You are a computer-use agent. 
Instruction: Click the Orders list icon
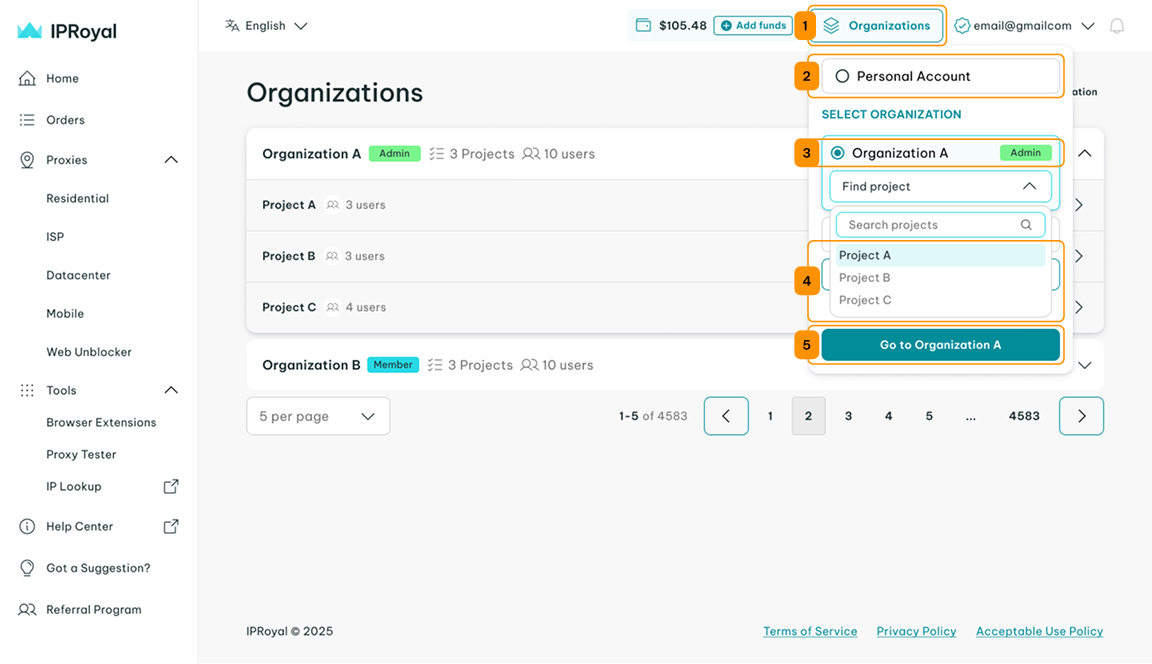27,120
